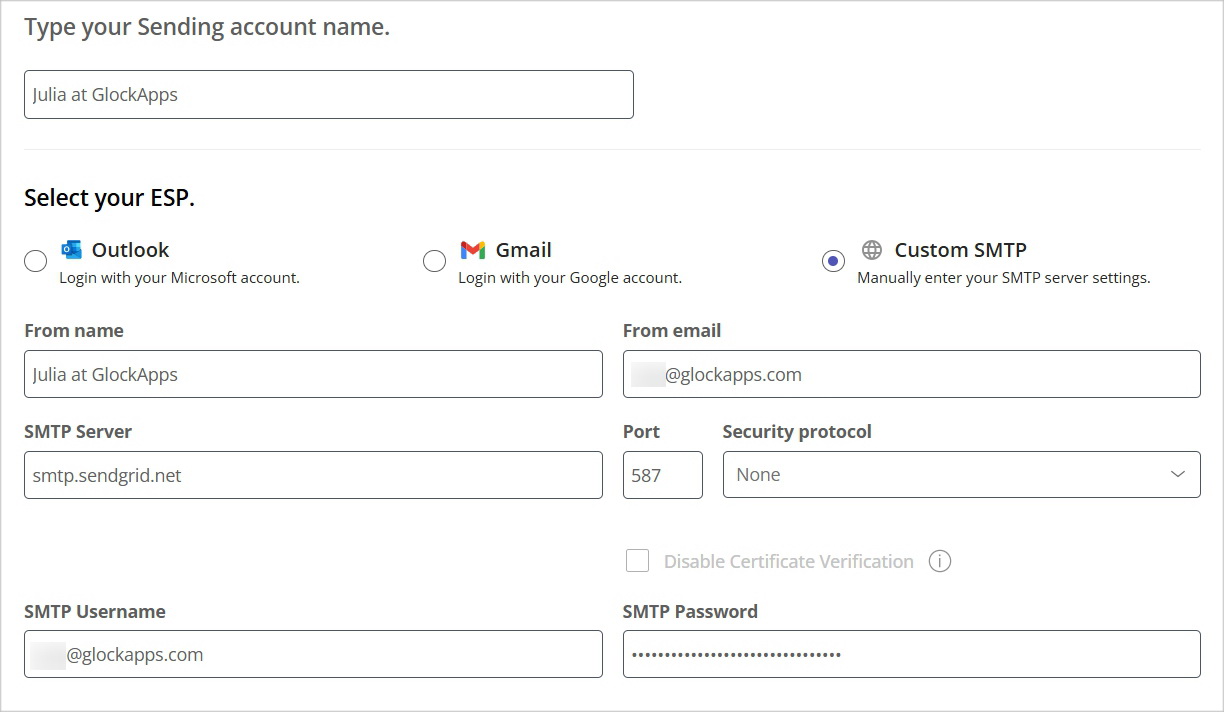1224x712 pixels.
Task: Click the SMTP Password field
Action: coord(911,653)
